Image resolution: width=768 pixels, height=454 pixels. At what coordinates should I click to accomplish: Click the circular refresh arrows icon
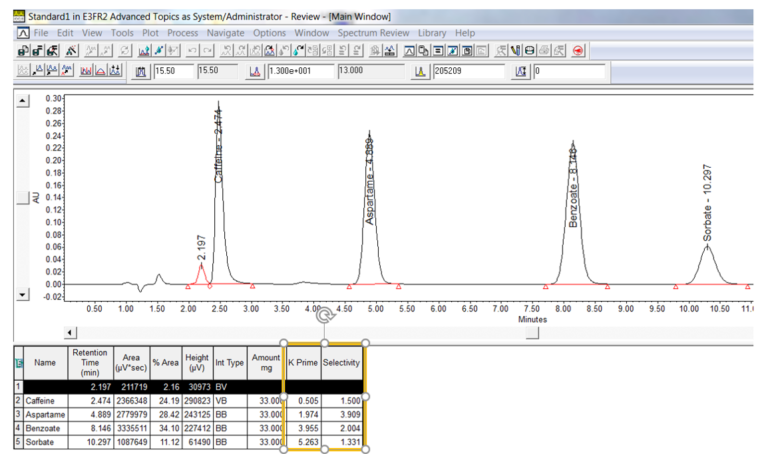point(125,50)
